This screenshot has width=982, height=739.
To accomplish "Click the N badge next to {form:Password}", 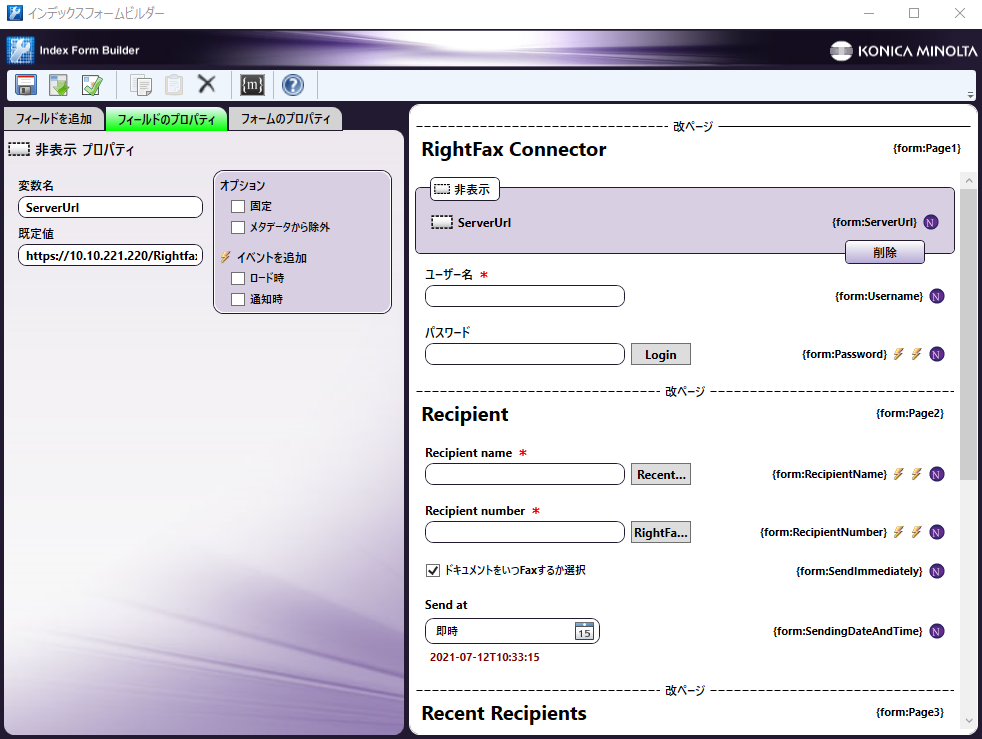I will point(936,354).
